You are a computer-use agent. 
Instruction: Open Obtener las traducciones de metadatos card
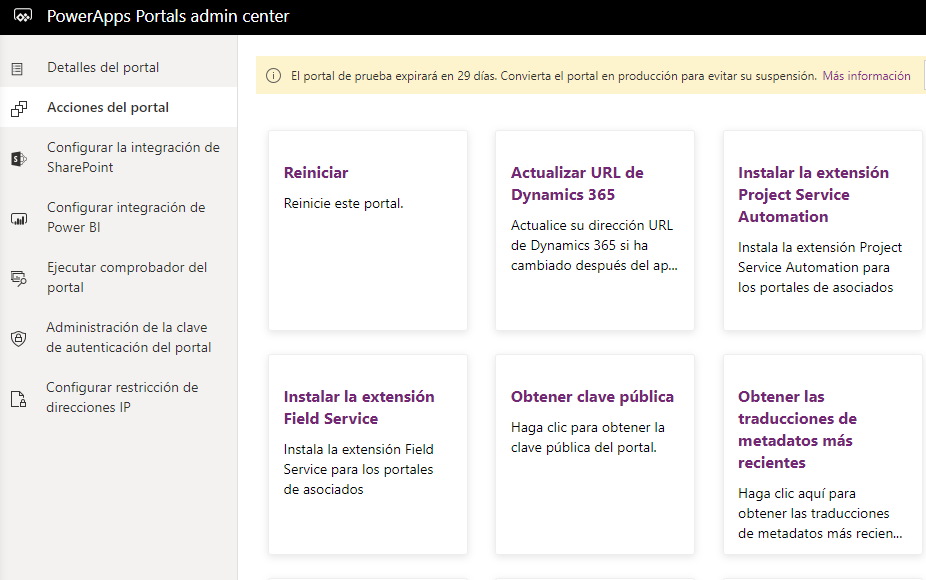[823, 454]
